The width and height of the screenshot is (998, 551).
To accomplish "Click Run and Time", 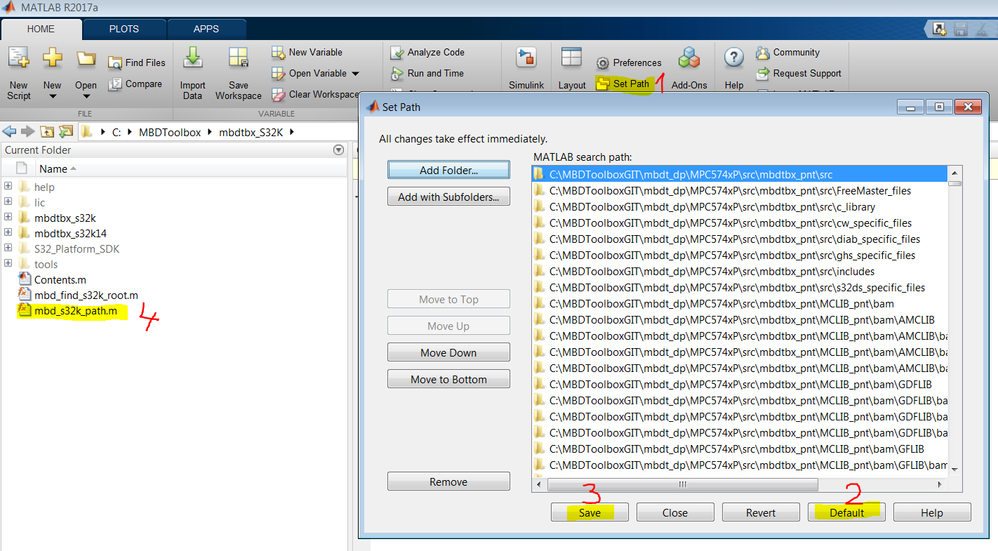I will pos(428,73).
